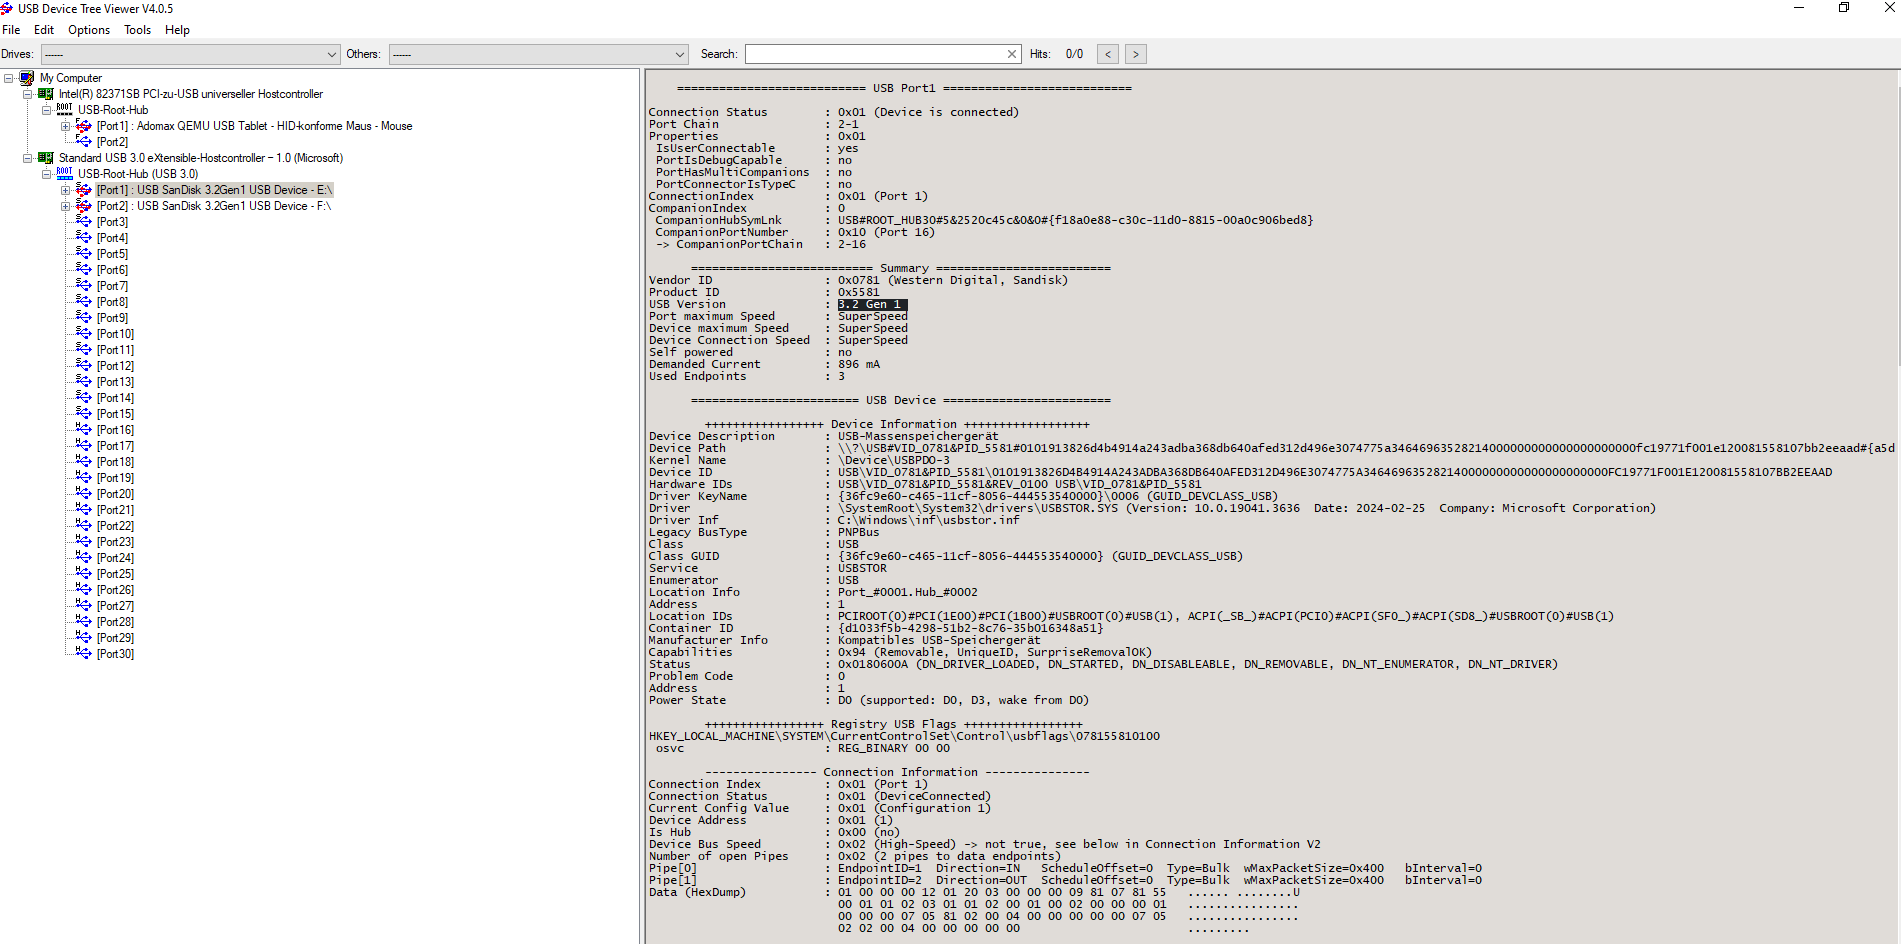This screenshot has width=1901, height=944.
Task: Click the USB 3.0 host controller icon
Action: coord(46,158)
